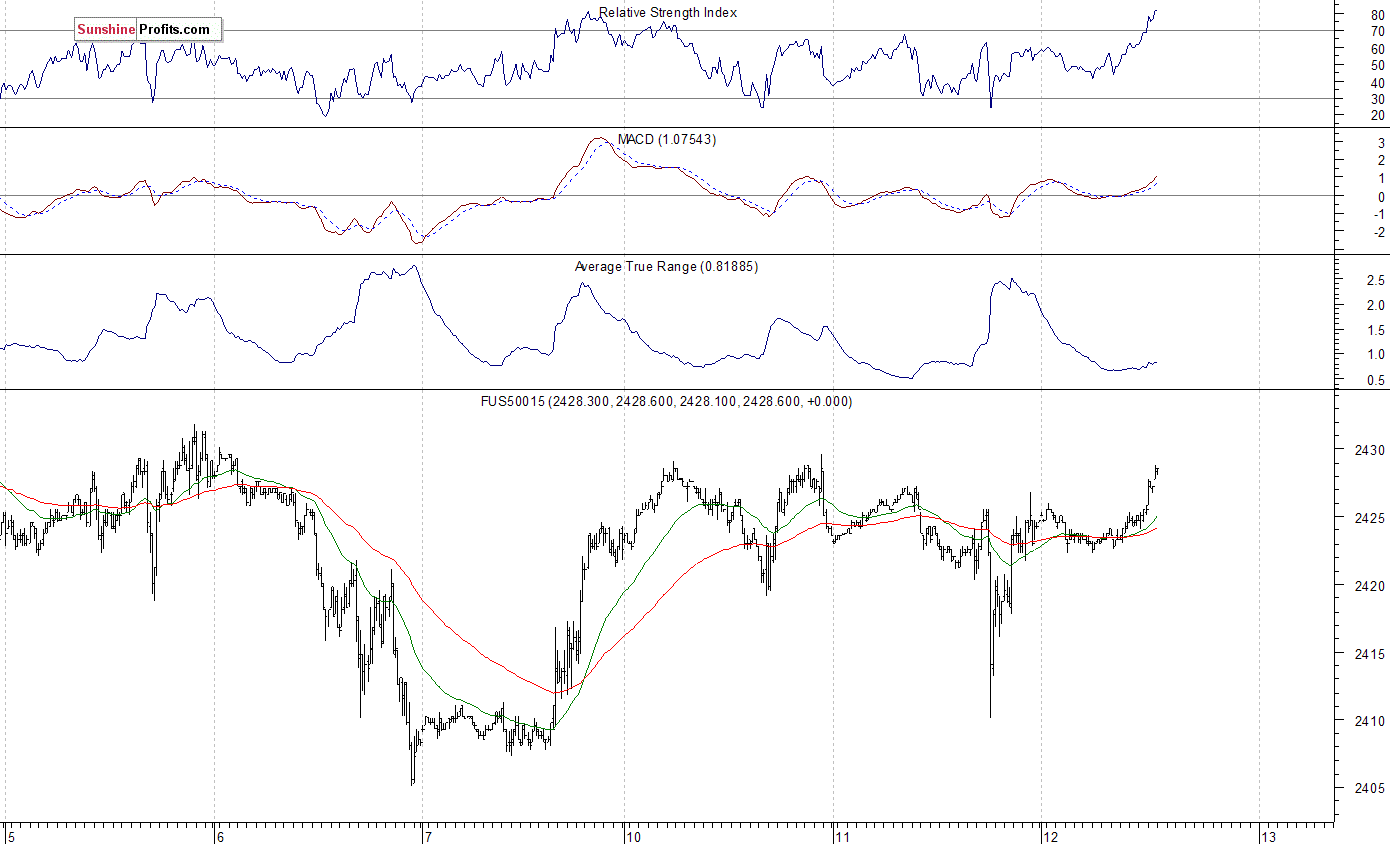The height and width of the screenshot is (844, 1390).
Task: Click the ATR axis value 0.5
Action: click(x=1376, y=380)
